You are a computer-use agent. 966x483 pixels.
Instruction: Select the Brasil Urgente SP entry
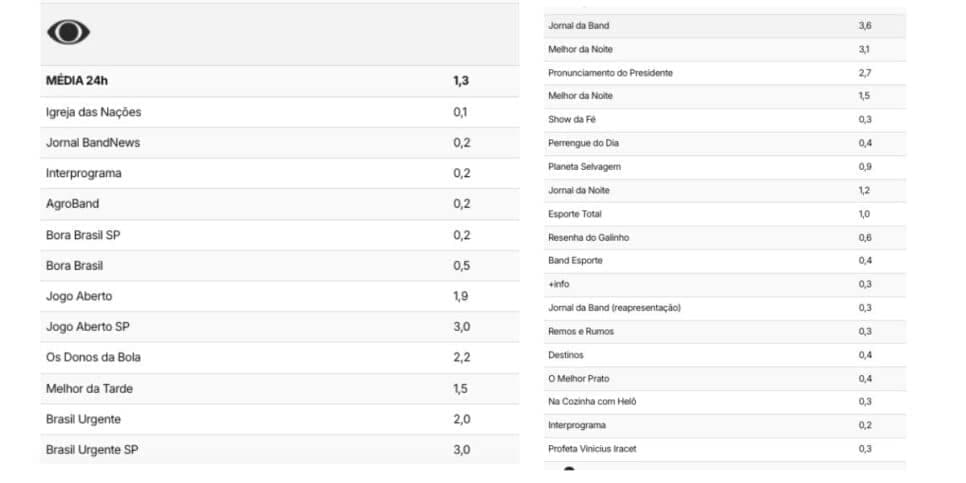(280, 450)
